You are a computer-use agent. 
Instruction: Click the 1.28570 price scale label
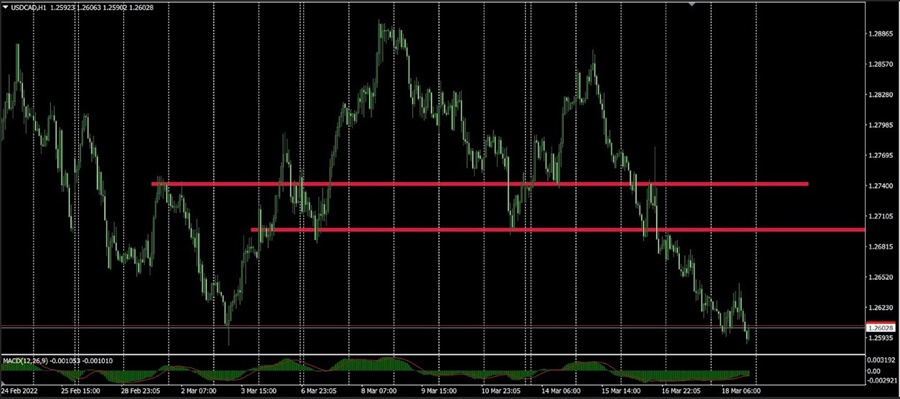coord(880,65)
